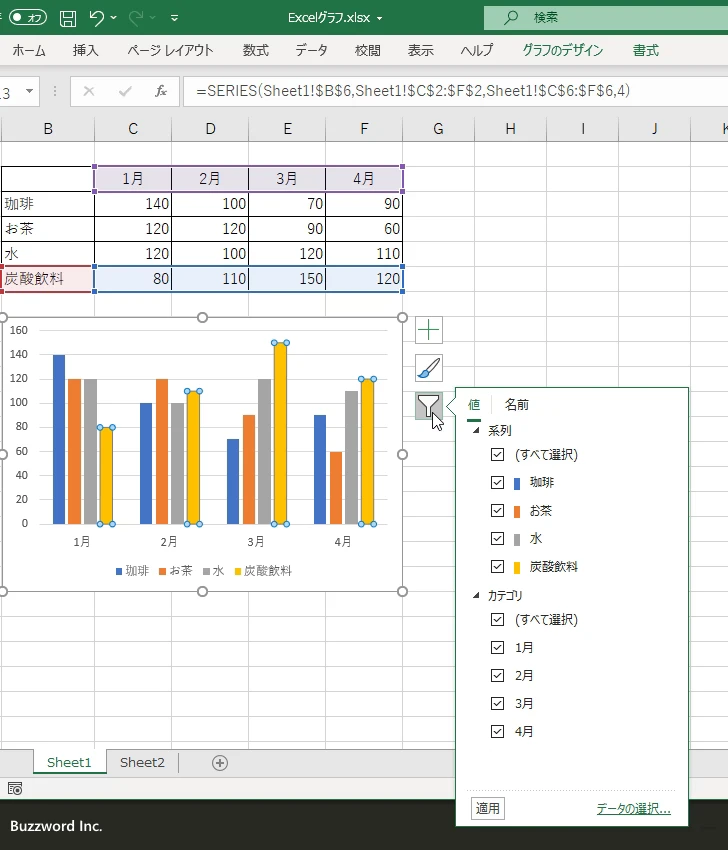Screen dimensions: 728x850
Task: Switch to the 値 tab in filter panel
Action: pyautogui.click(x=474, y=404)
